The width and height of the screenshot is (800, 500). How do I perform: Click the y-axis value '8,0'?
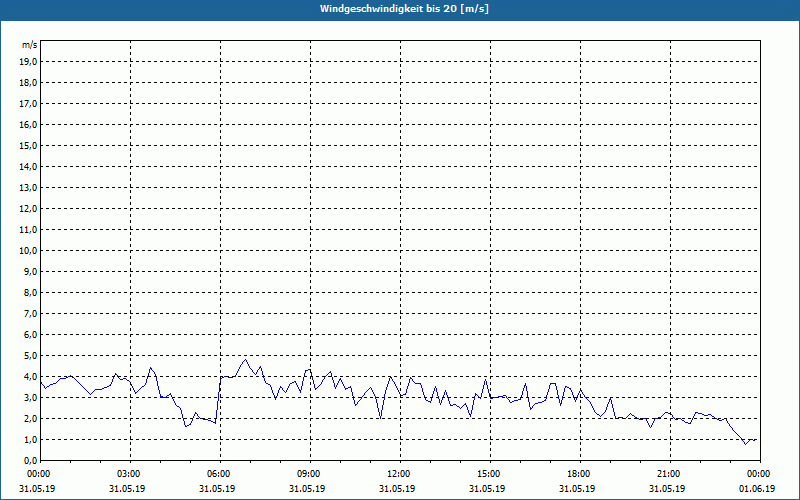30,292
